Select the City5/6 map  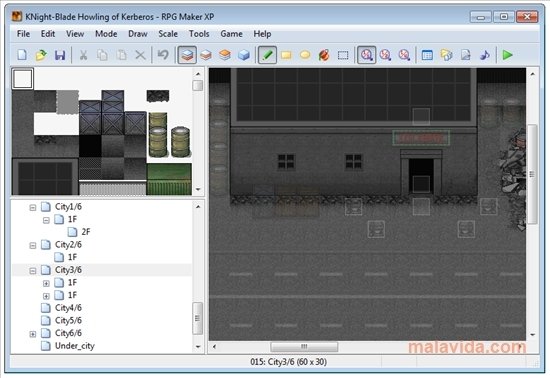(68, 320)
